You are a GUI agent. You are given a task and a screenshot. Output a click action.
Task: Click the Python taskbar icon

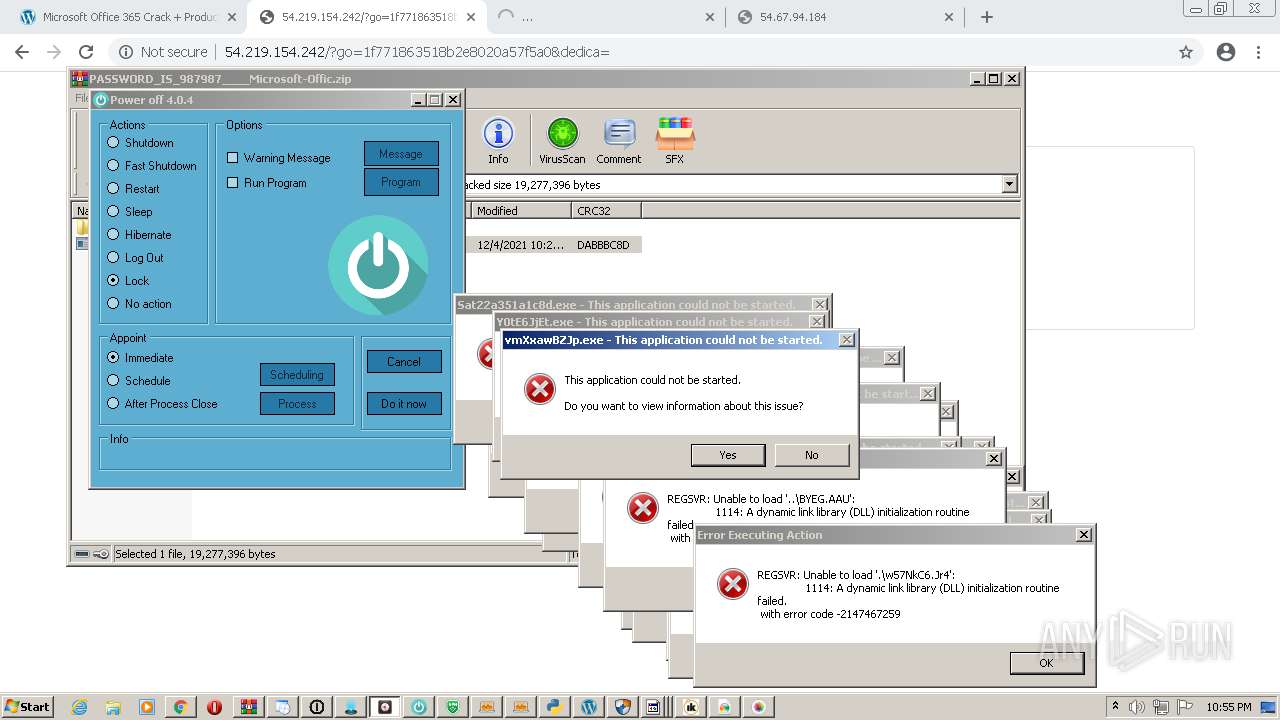[x=554, y=707]
